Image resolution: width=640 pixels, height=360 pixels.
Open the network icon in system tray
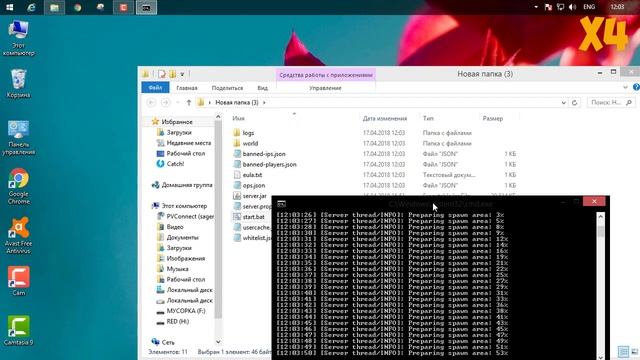[x=560, y=7]
